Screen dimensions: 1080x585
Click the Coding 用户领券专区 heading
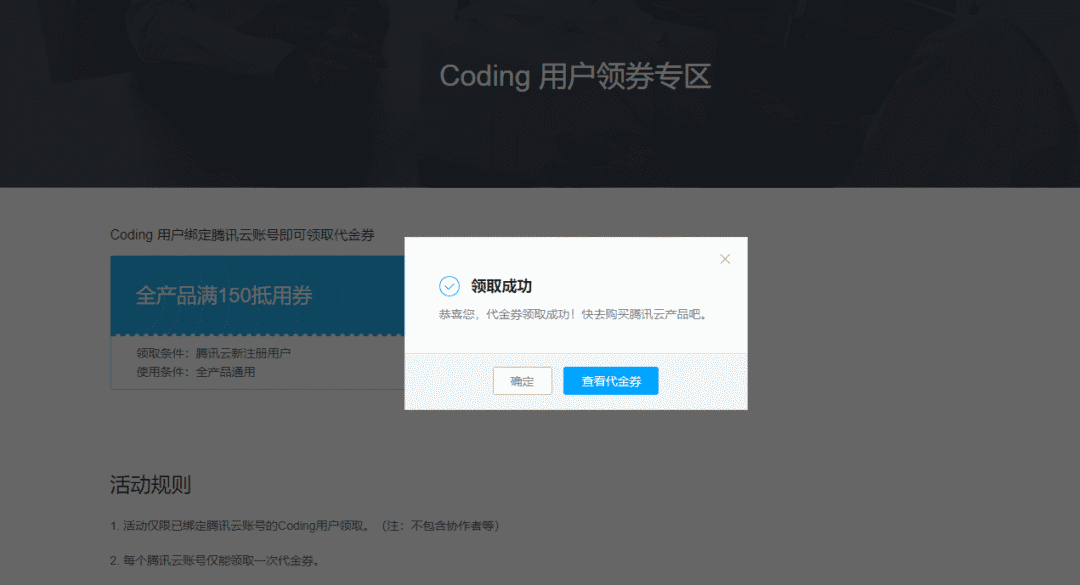pos(575,76)
